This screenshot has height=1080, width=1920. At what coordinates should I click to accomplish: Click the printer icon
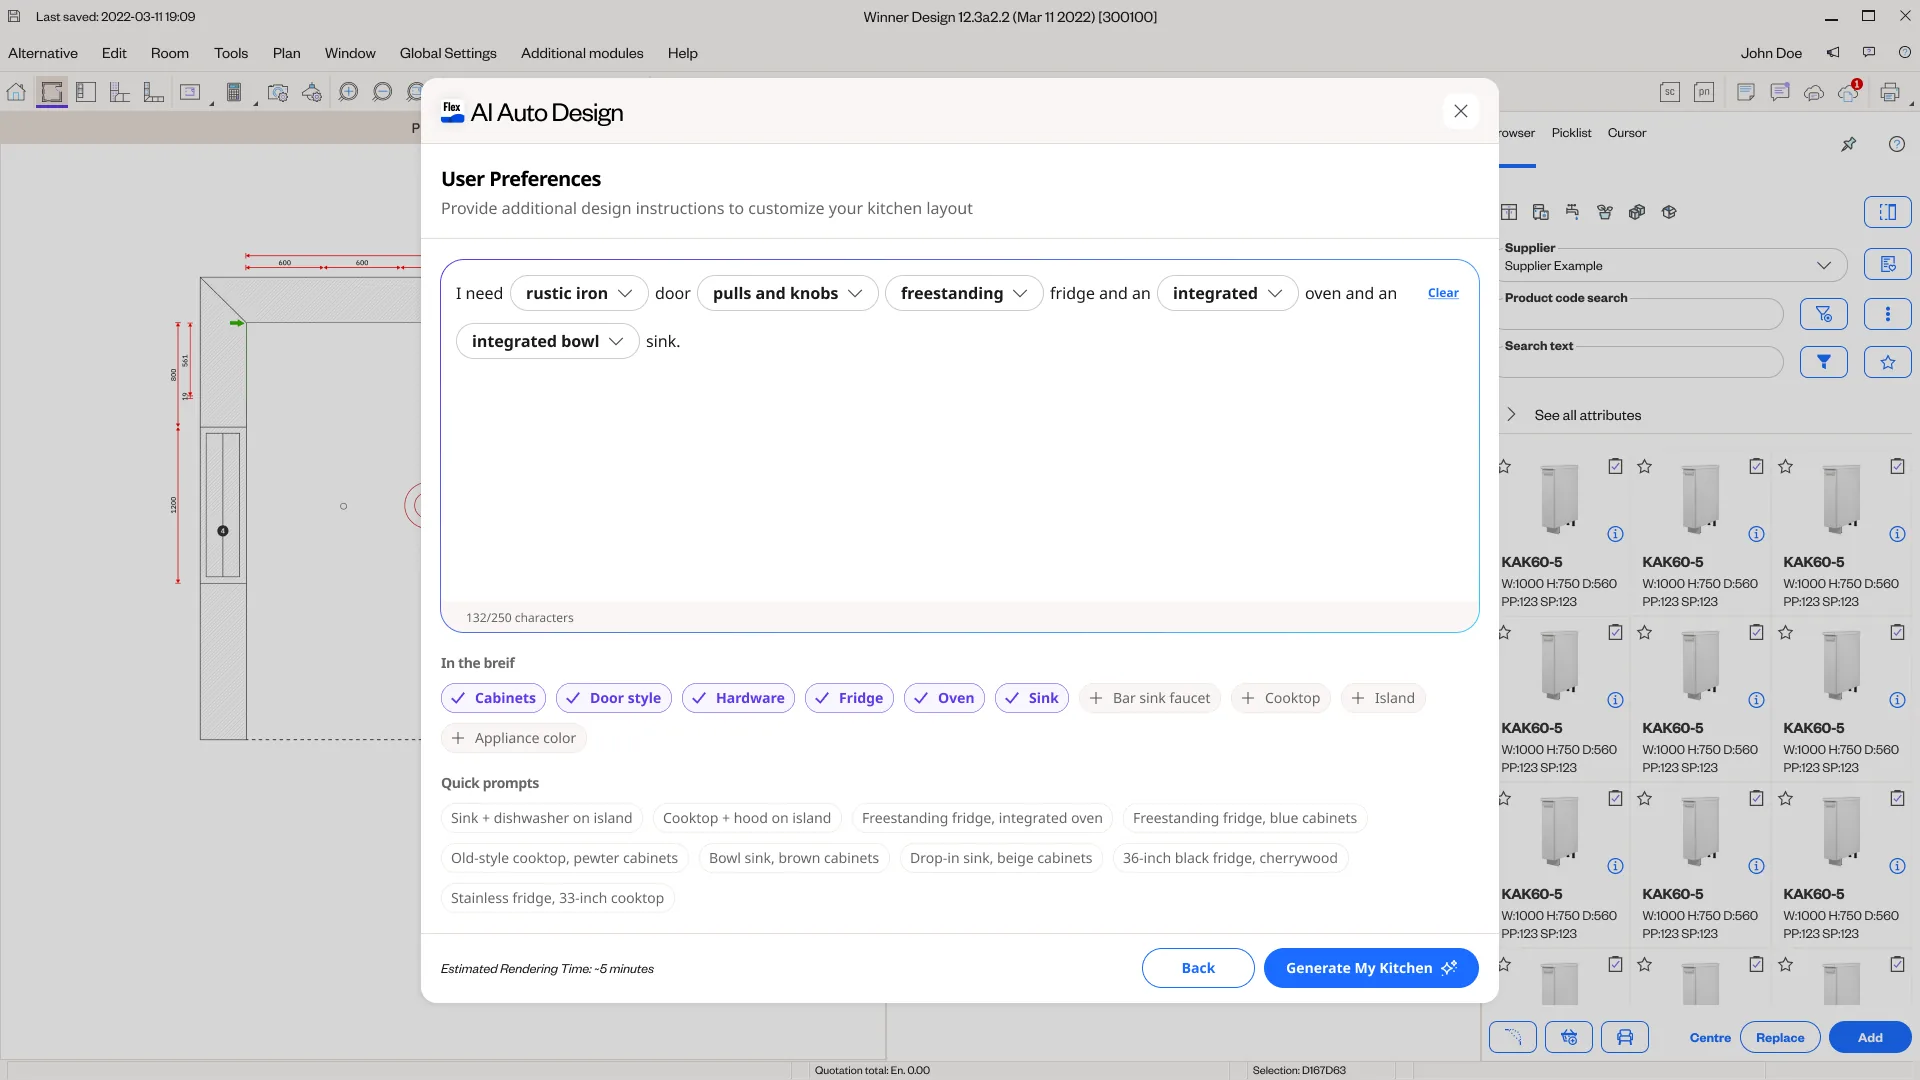click(x=1890, y=93)
